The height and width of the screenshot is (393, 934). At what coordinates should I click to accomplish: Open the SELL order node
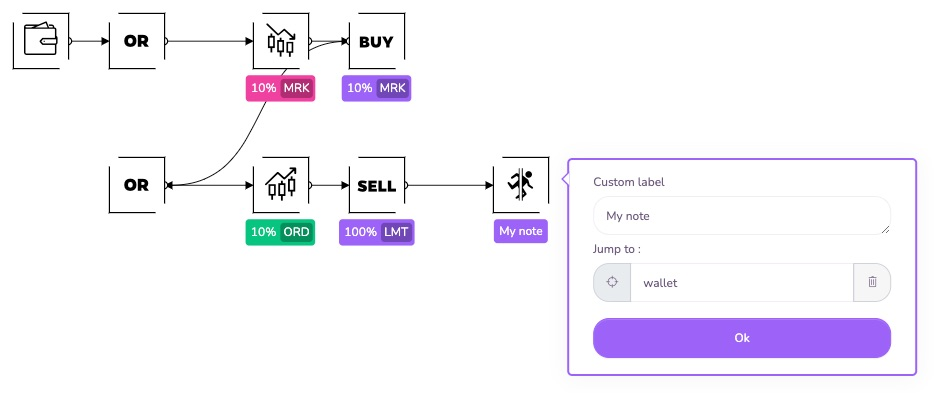coord(376,185)
